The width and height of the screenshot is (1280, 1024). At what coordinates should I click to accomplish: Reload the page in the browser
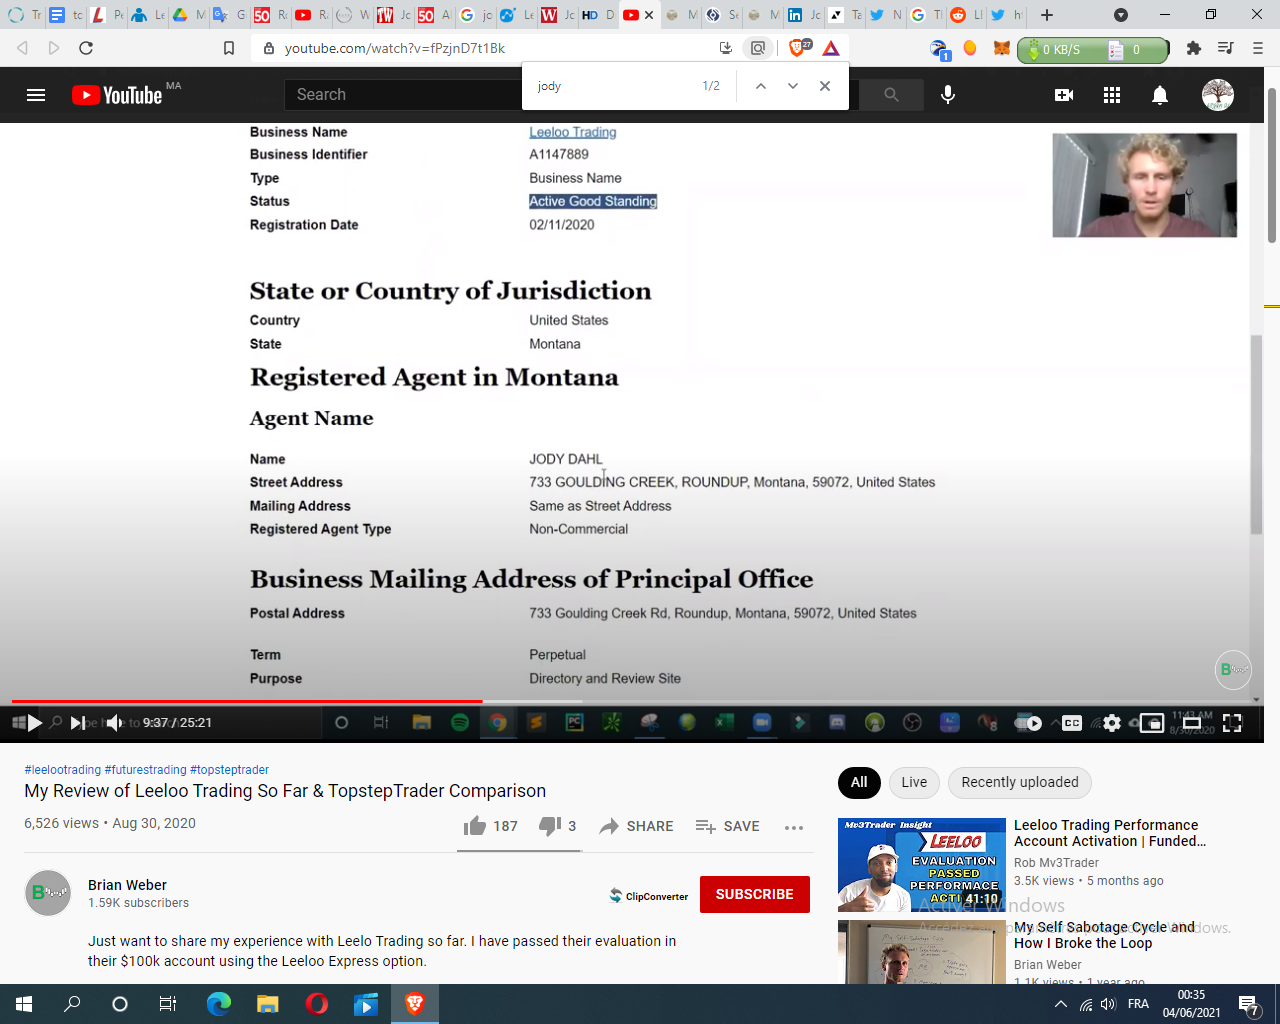(86, 48)
